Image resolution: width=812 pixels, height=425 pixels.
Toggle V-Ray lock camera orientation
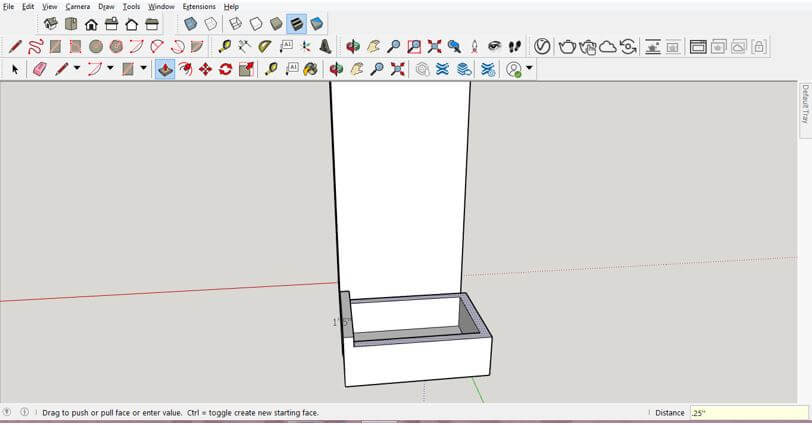coord(759,47)
